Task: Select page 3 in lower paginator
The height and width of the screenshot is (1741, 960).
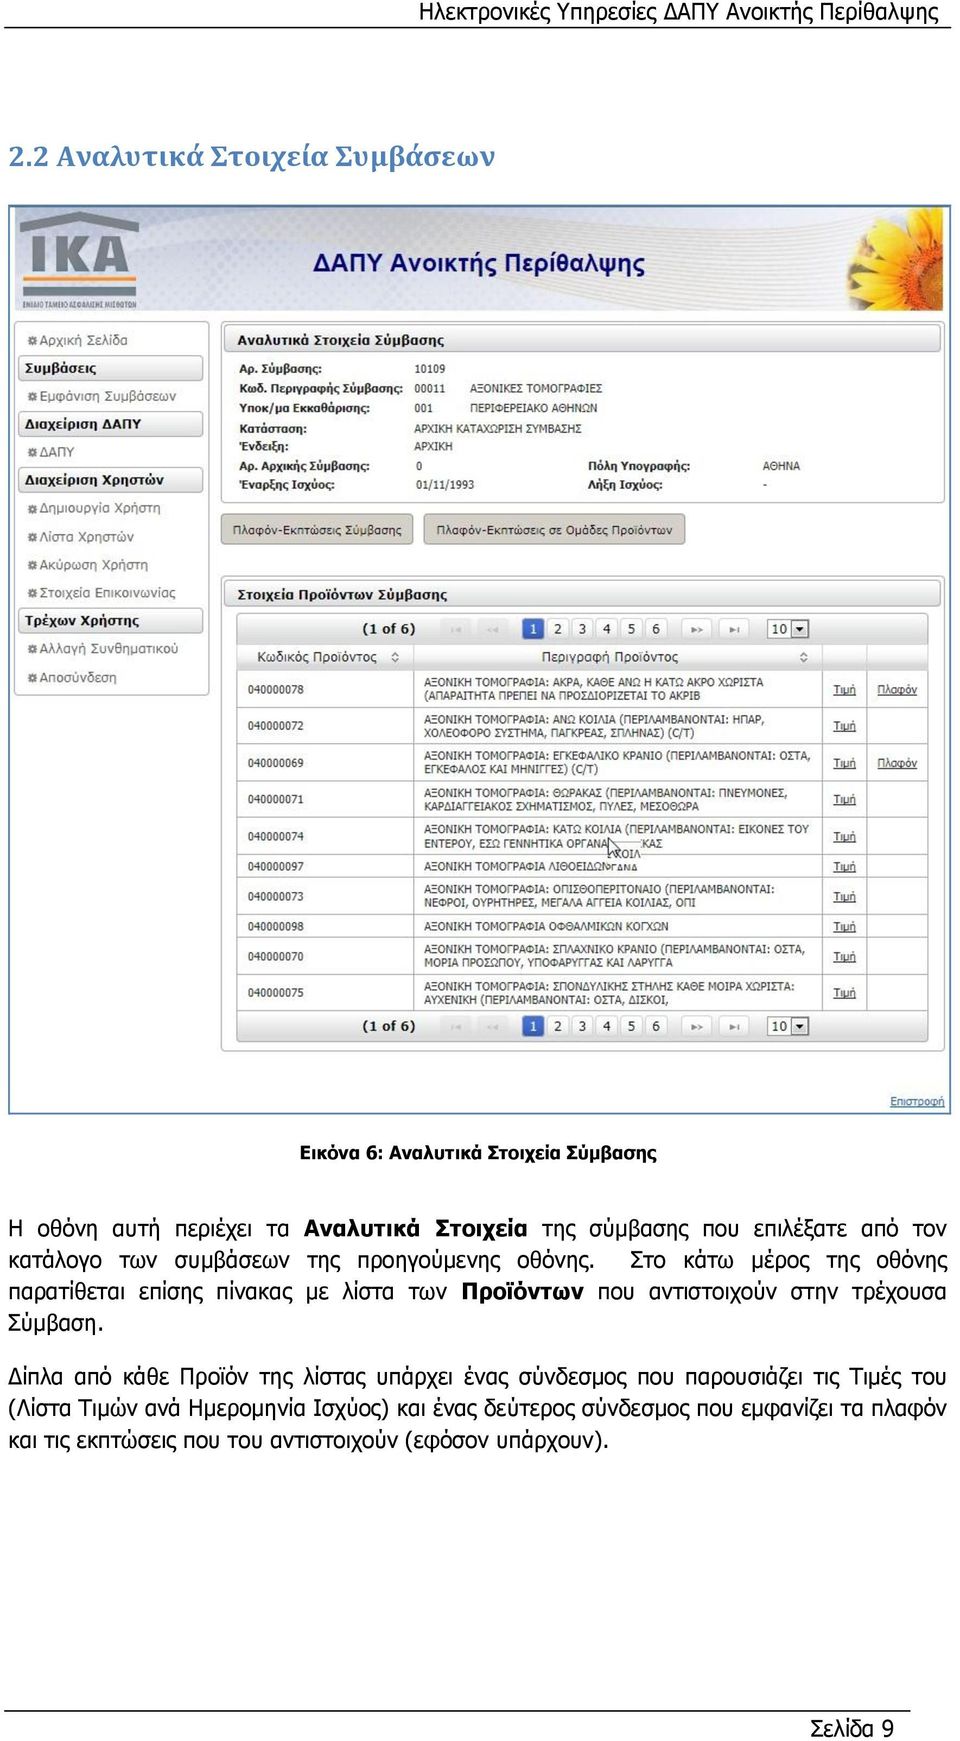Action: pos(582,1026)
